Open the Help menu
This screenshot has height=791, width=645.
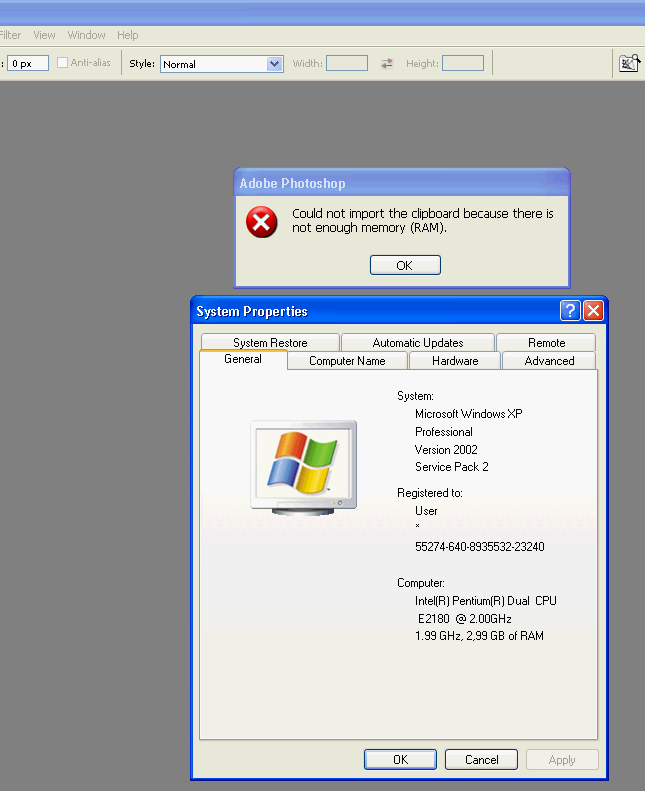(128, 35)
